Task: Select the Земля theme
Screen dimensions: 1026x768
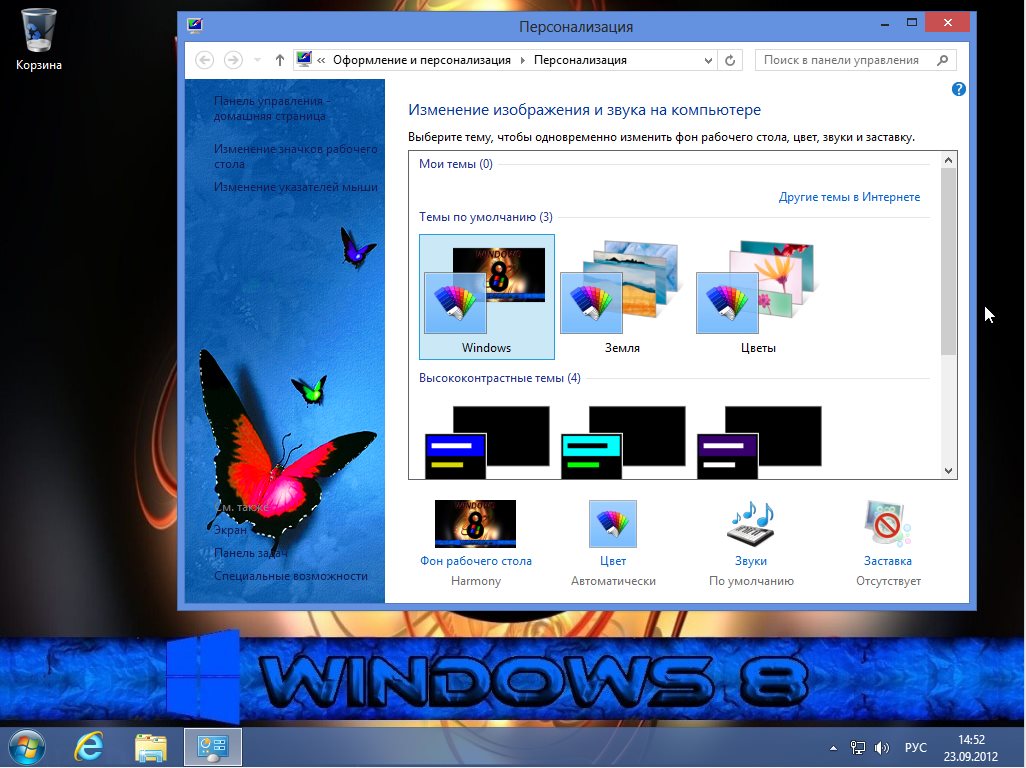Action: pos(621,298)
